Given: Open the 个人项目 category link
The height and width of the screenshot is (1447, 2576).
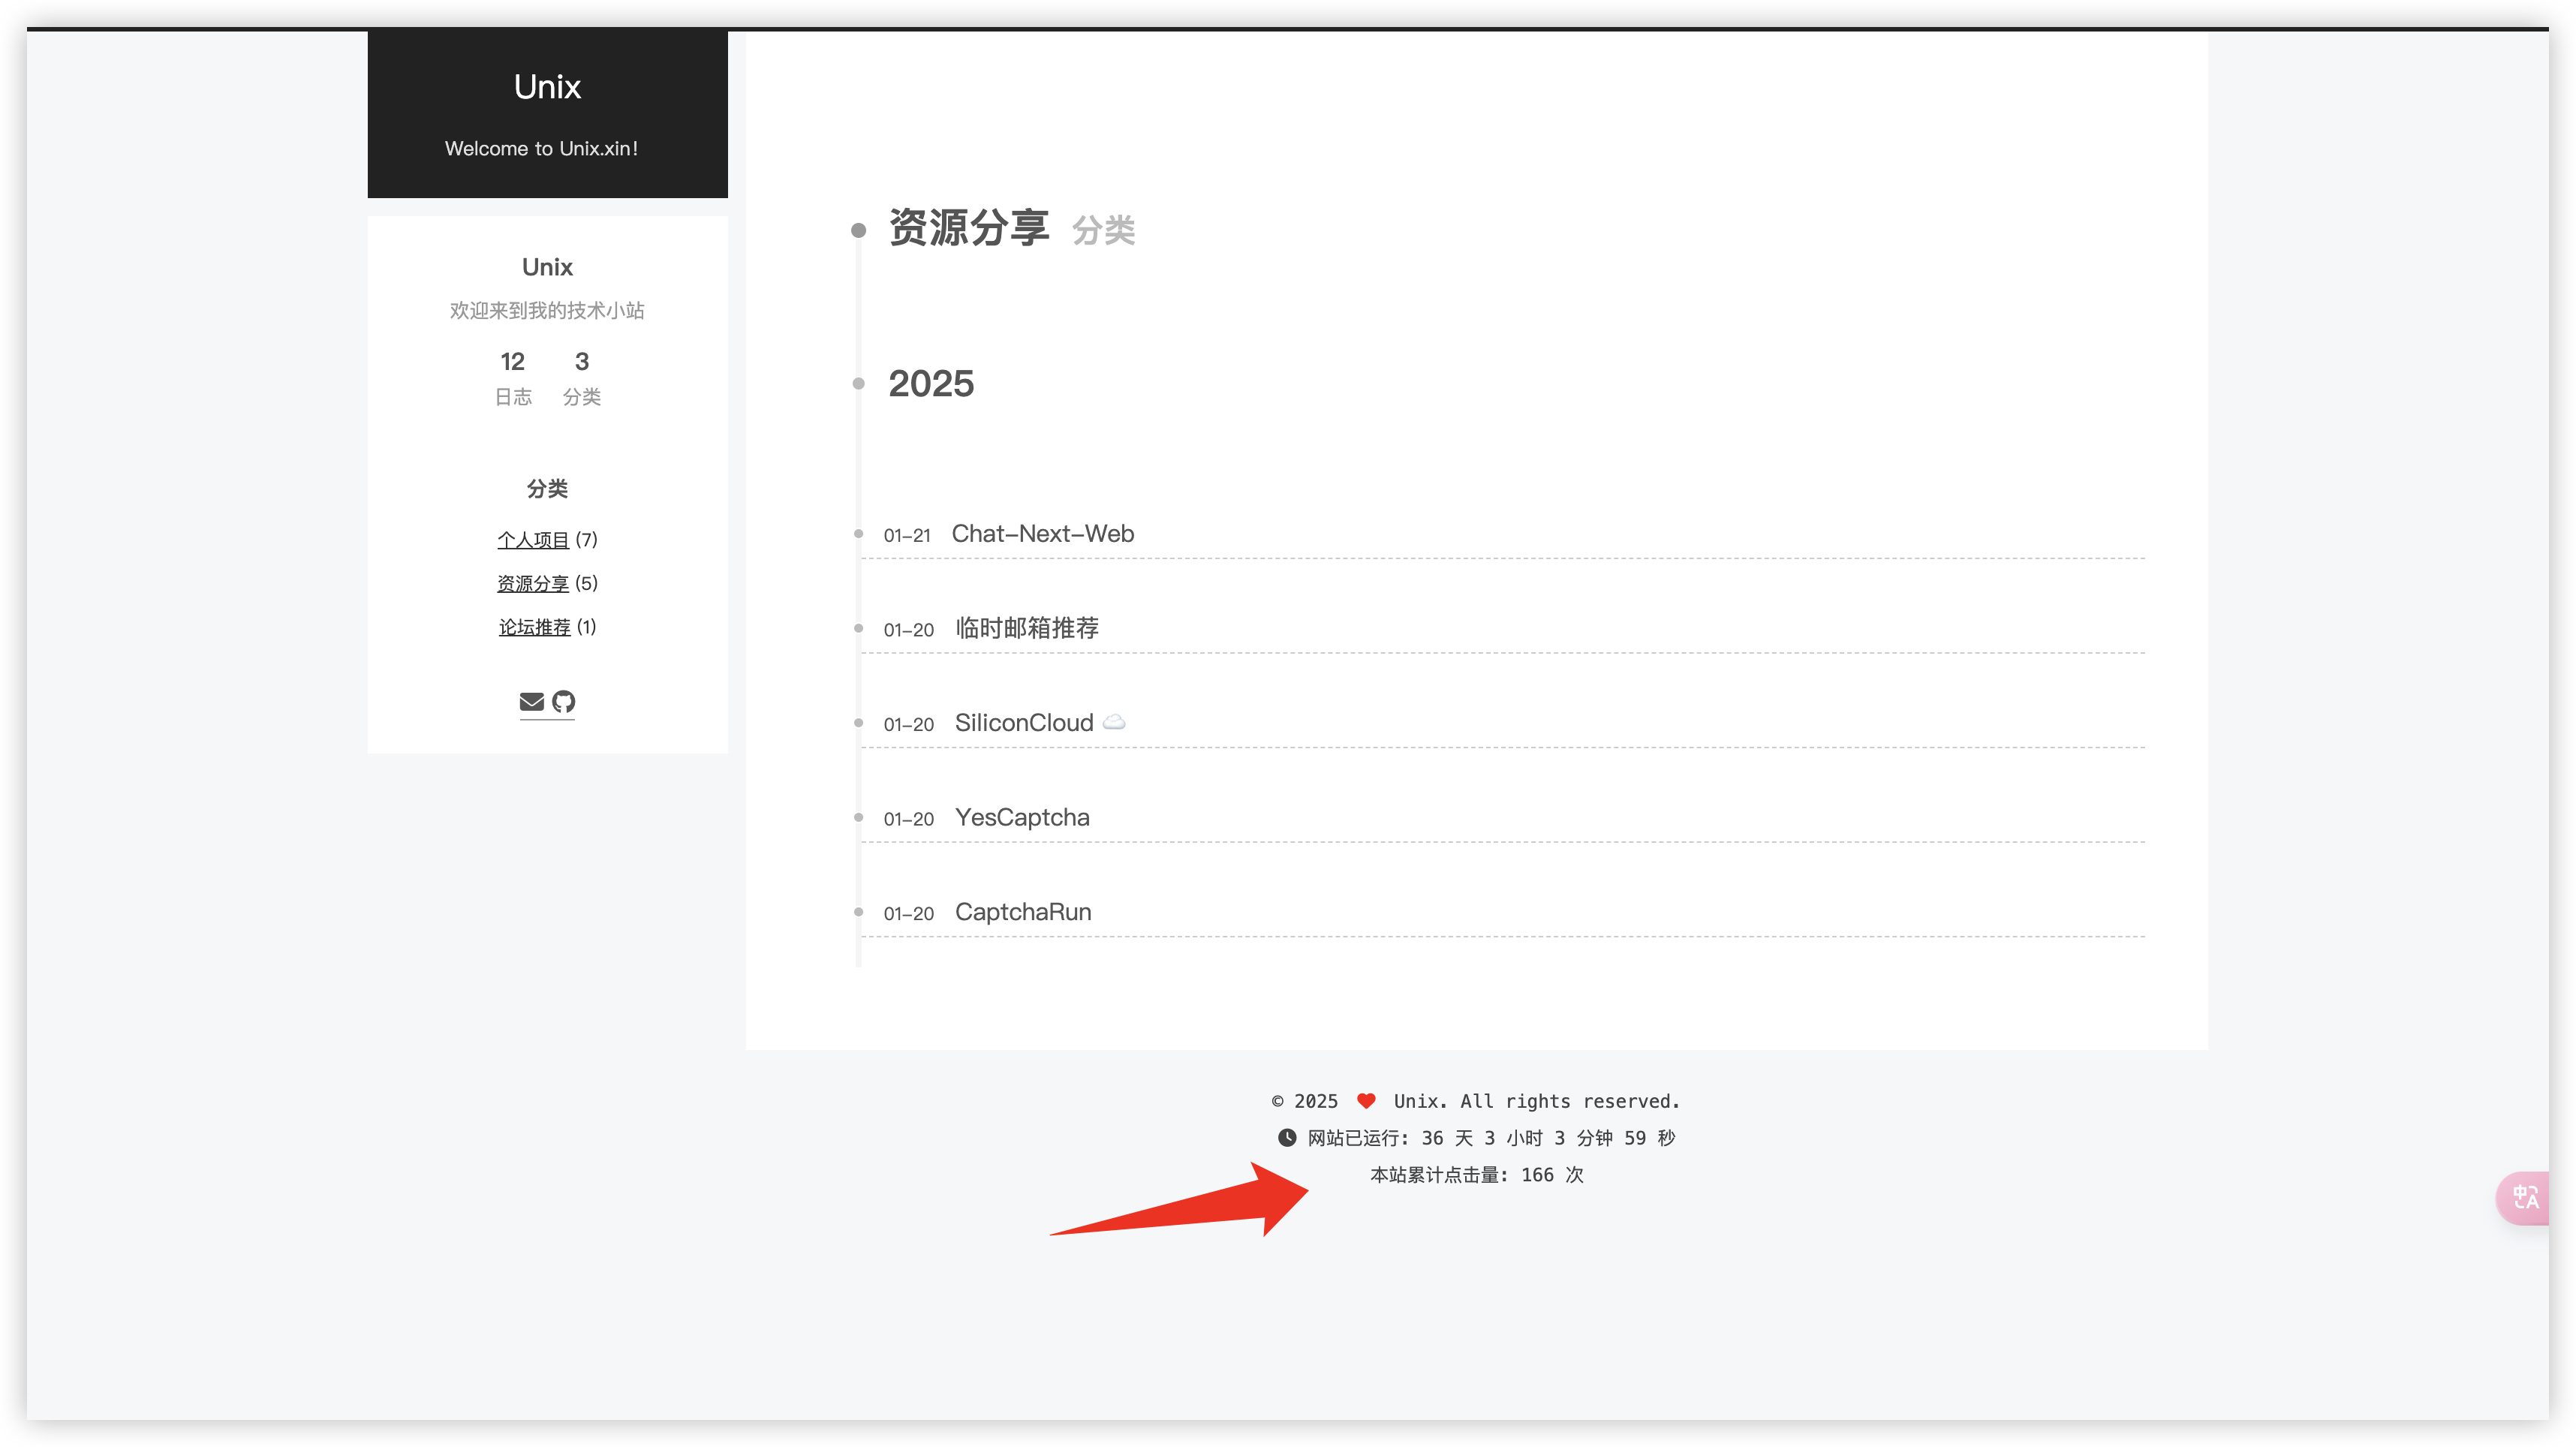Looking at the screenshot, I should 534,539.
